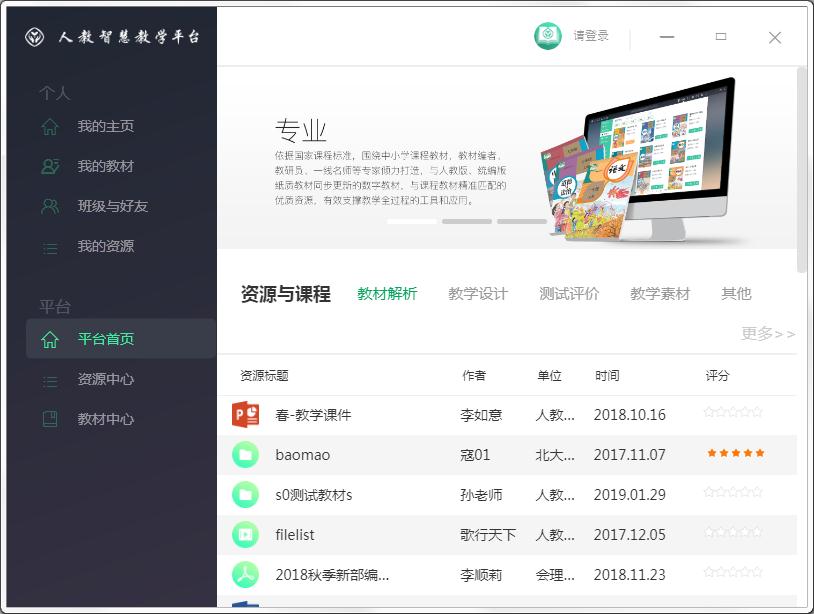
Task: Click the list icon beside 资源中心
Action: point(50,381)
